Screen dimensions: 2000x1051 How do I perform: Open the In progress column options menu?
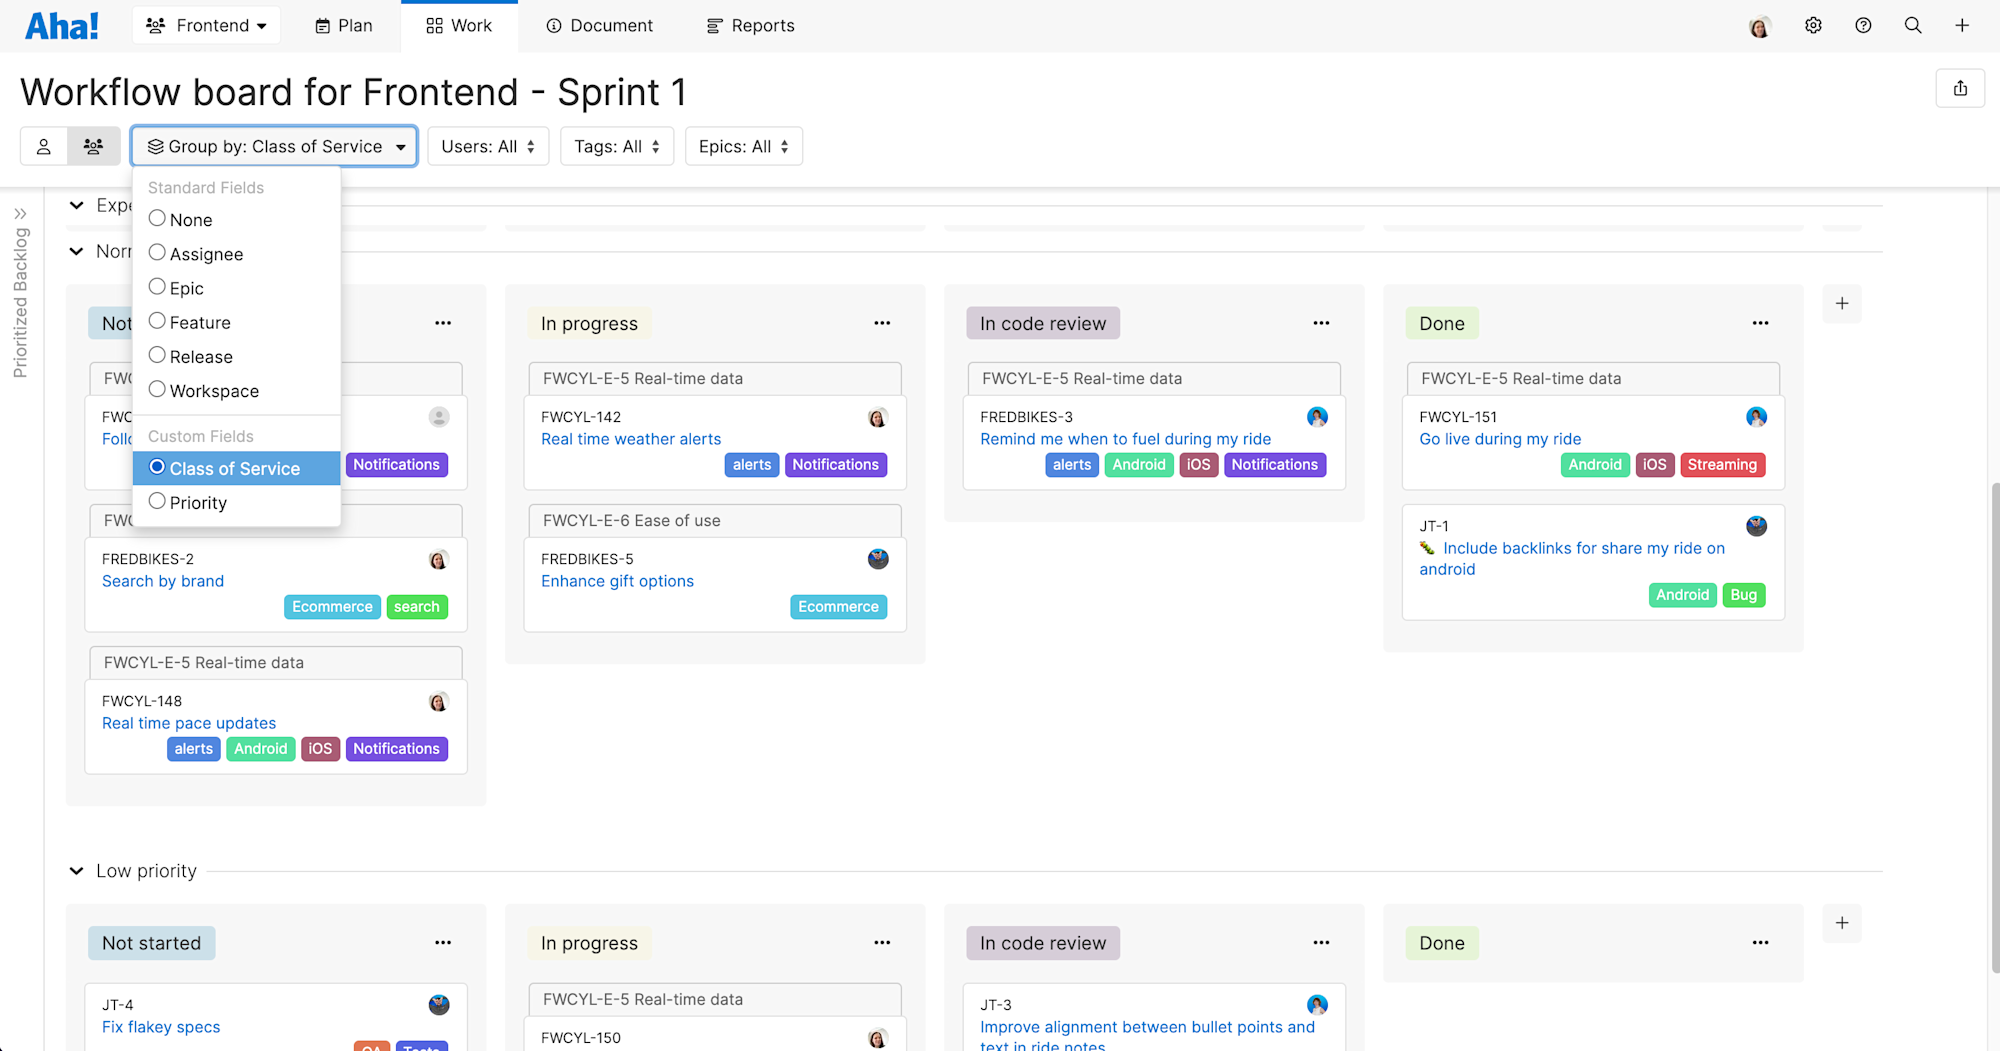click(882, 322)
